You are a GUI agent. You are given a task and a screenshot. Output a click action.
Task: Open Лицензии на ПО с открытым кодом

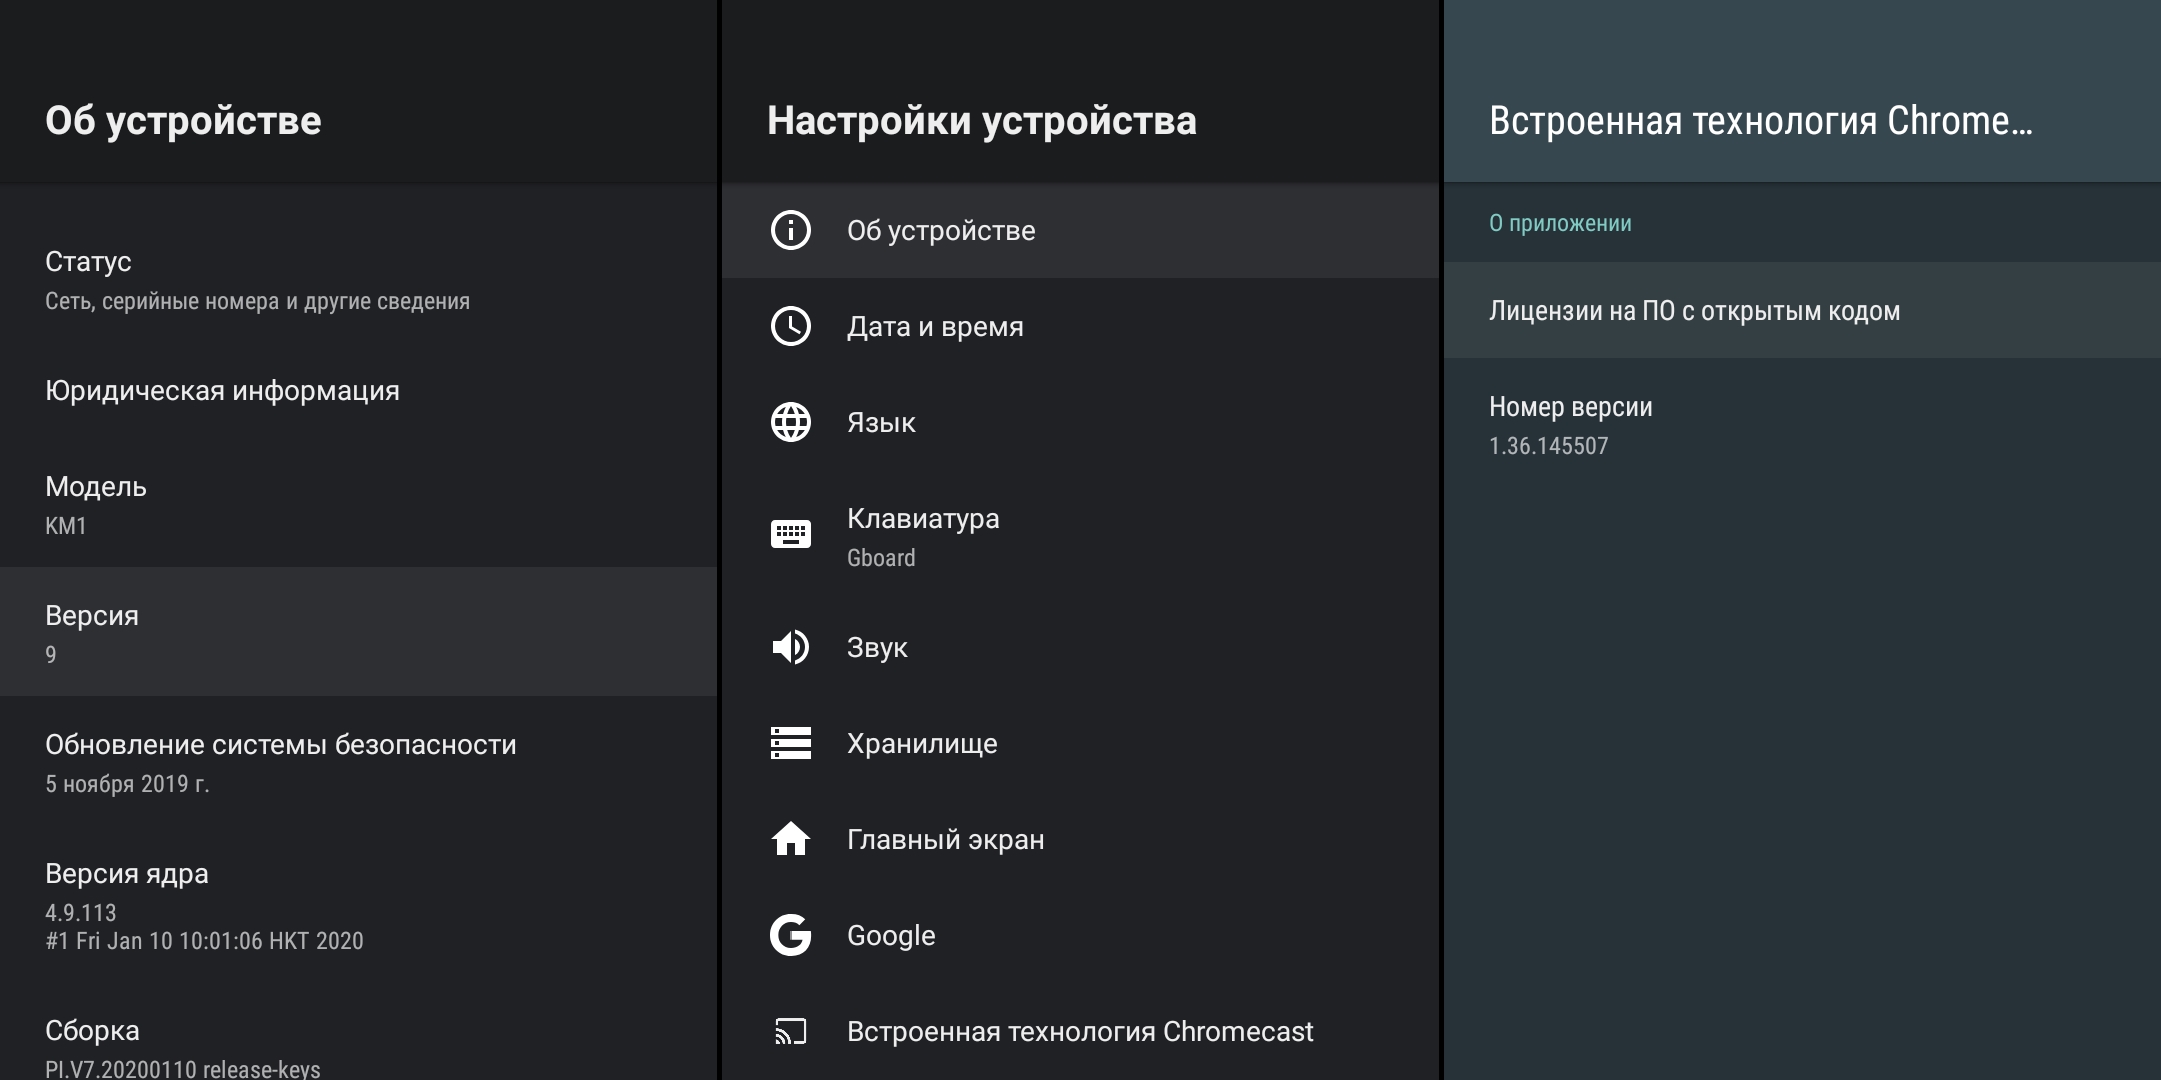1694,311
